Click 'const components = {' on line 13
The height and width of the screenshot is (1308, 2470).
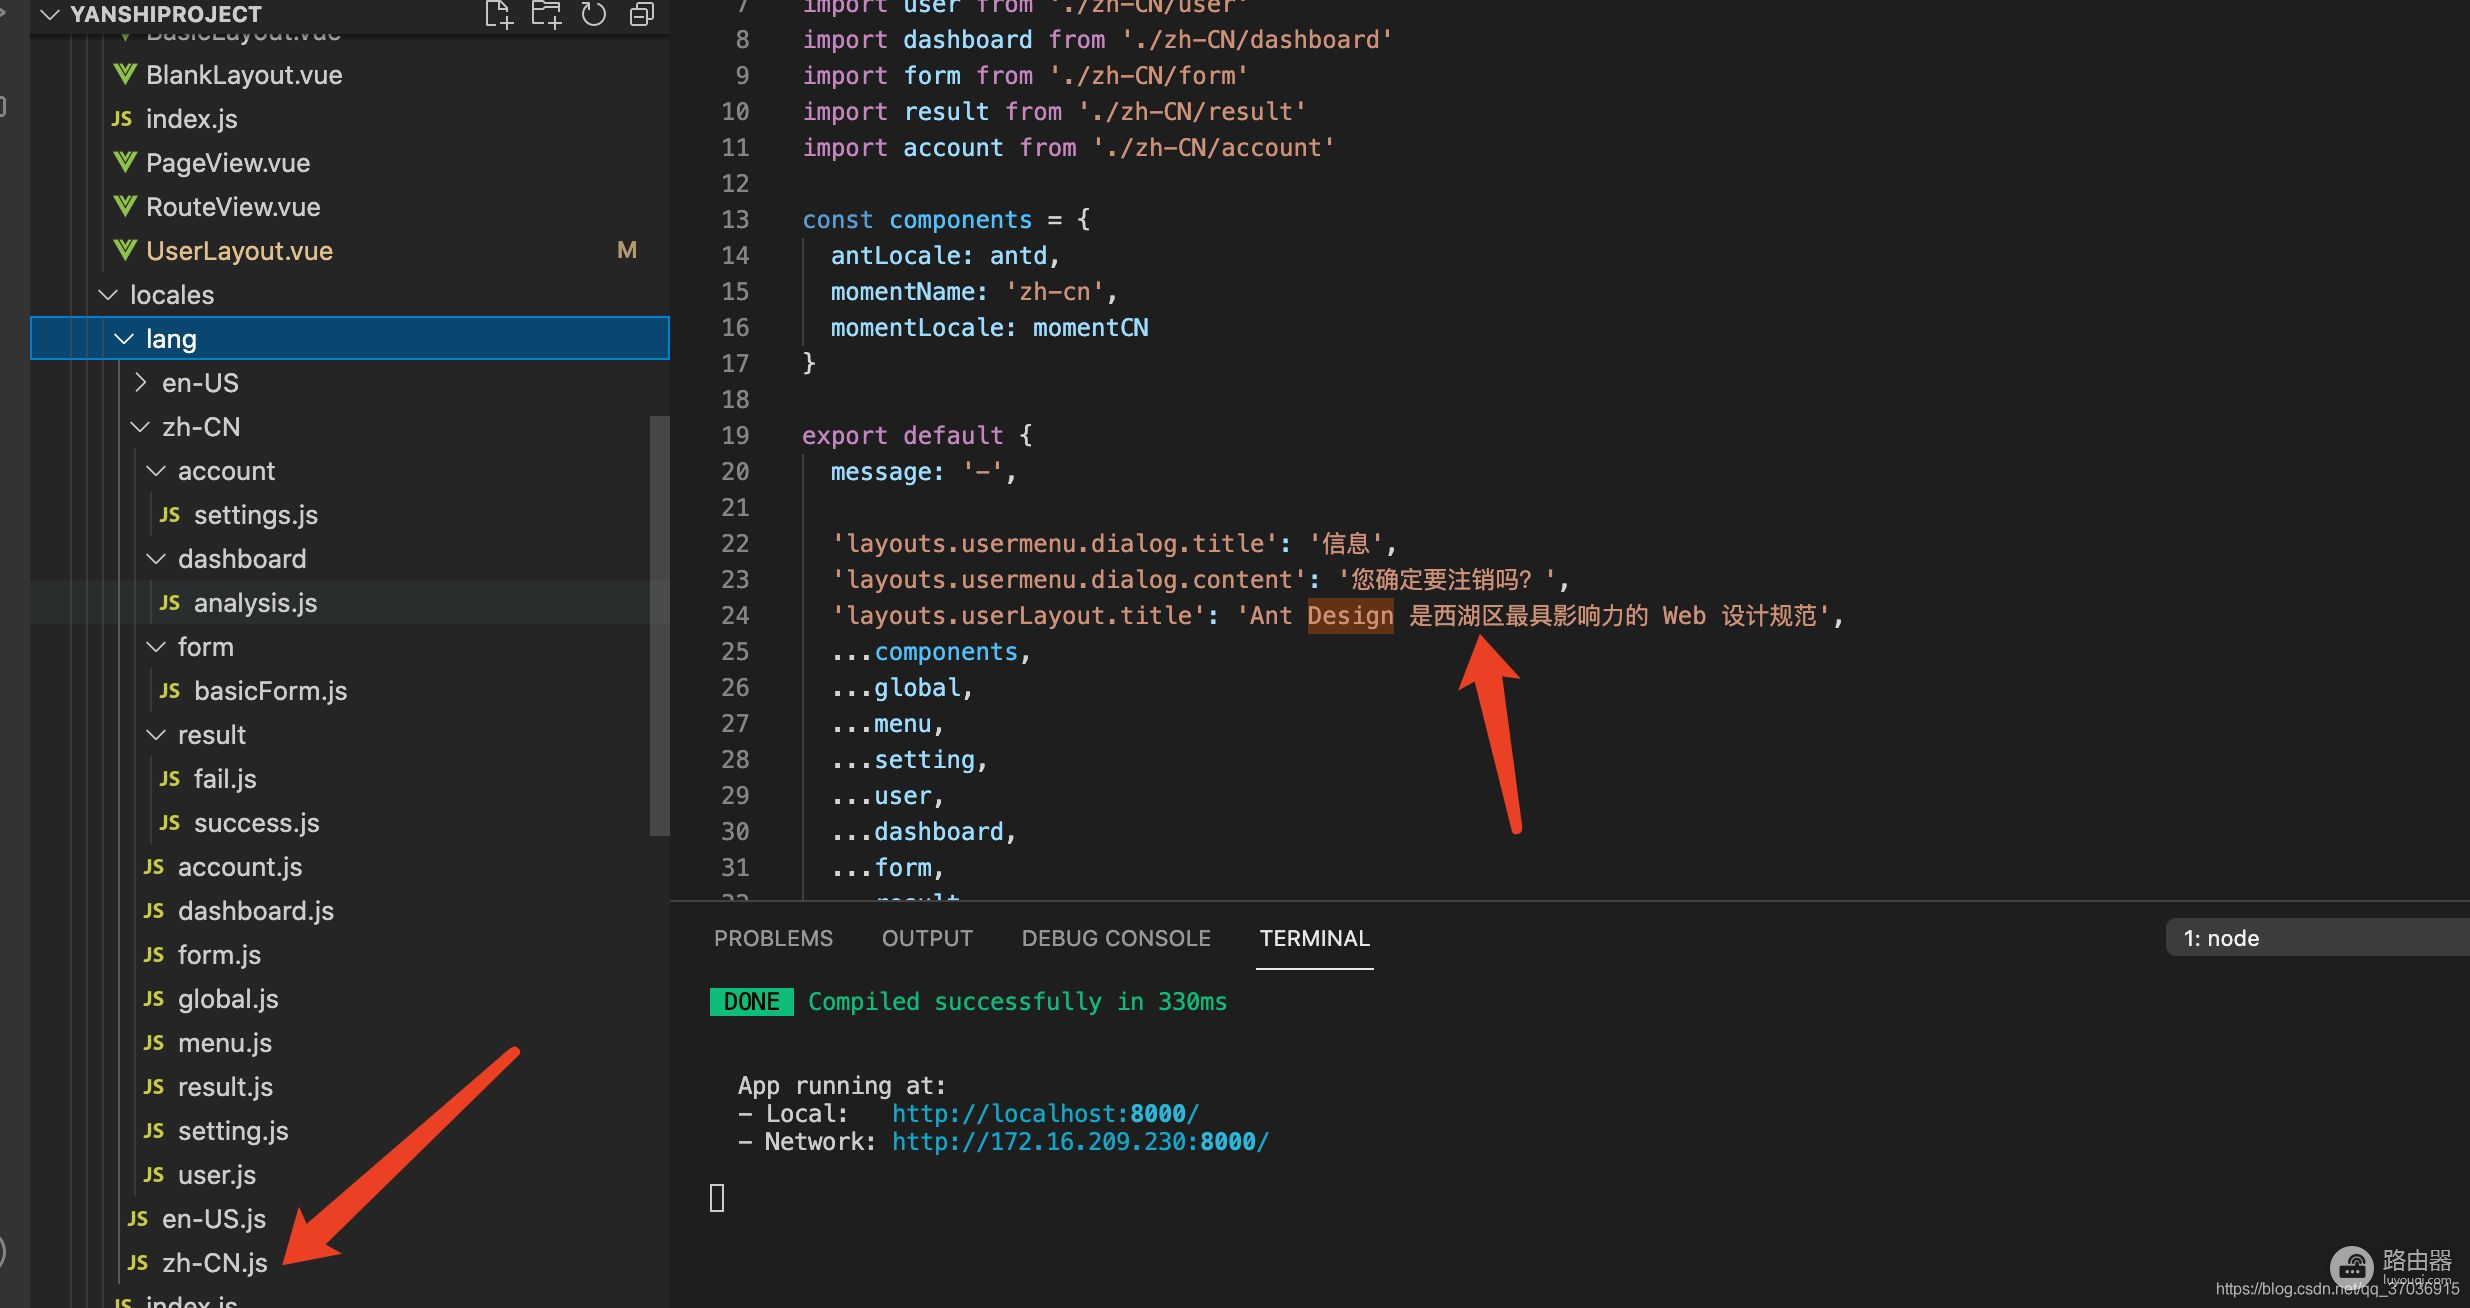[x=946, y=219]
